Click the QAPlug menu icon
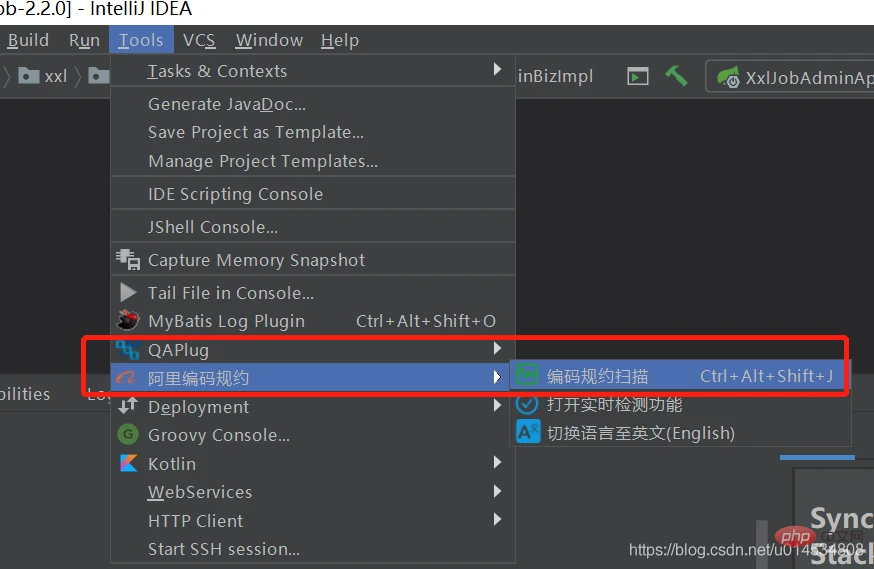This screenshot has height=569, width=874. tap(128, 349)
